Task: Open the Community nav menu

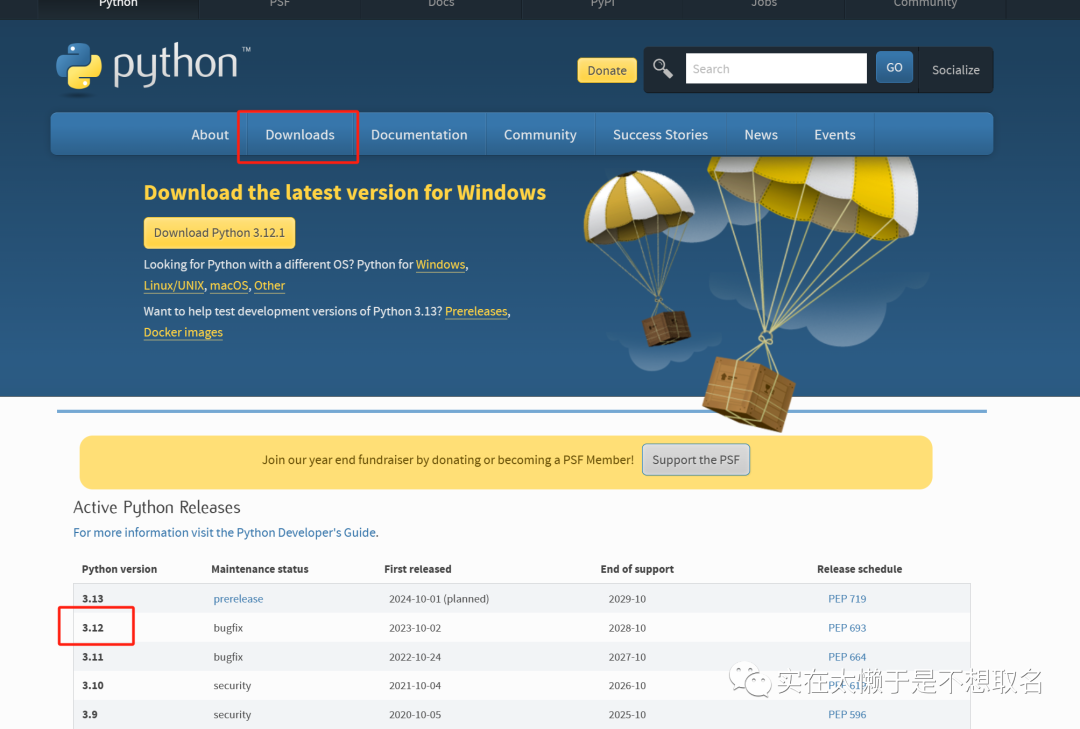Action: 540,135
